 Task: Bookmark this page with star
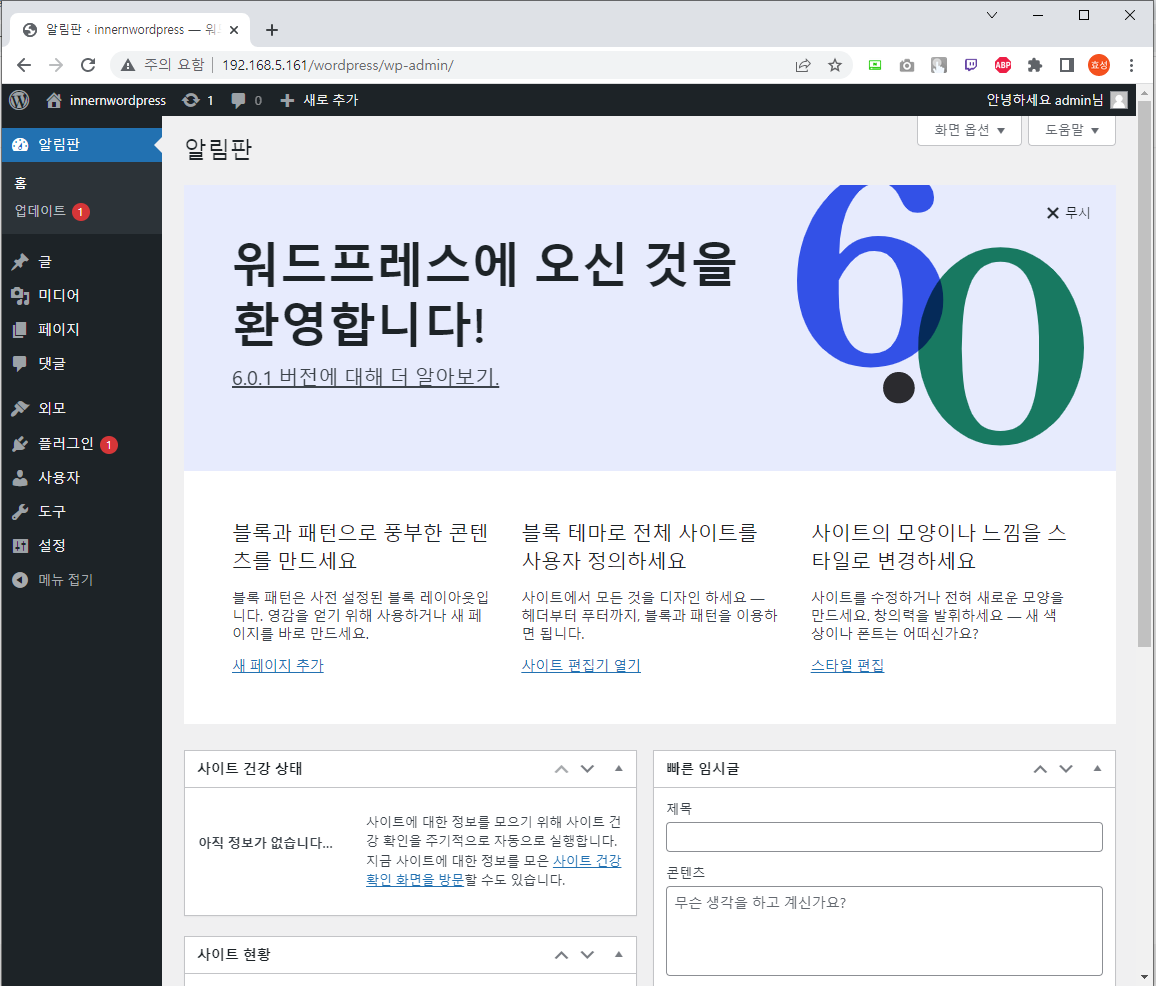[x=835, y=65]
